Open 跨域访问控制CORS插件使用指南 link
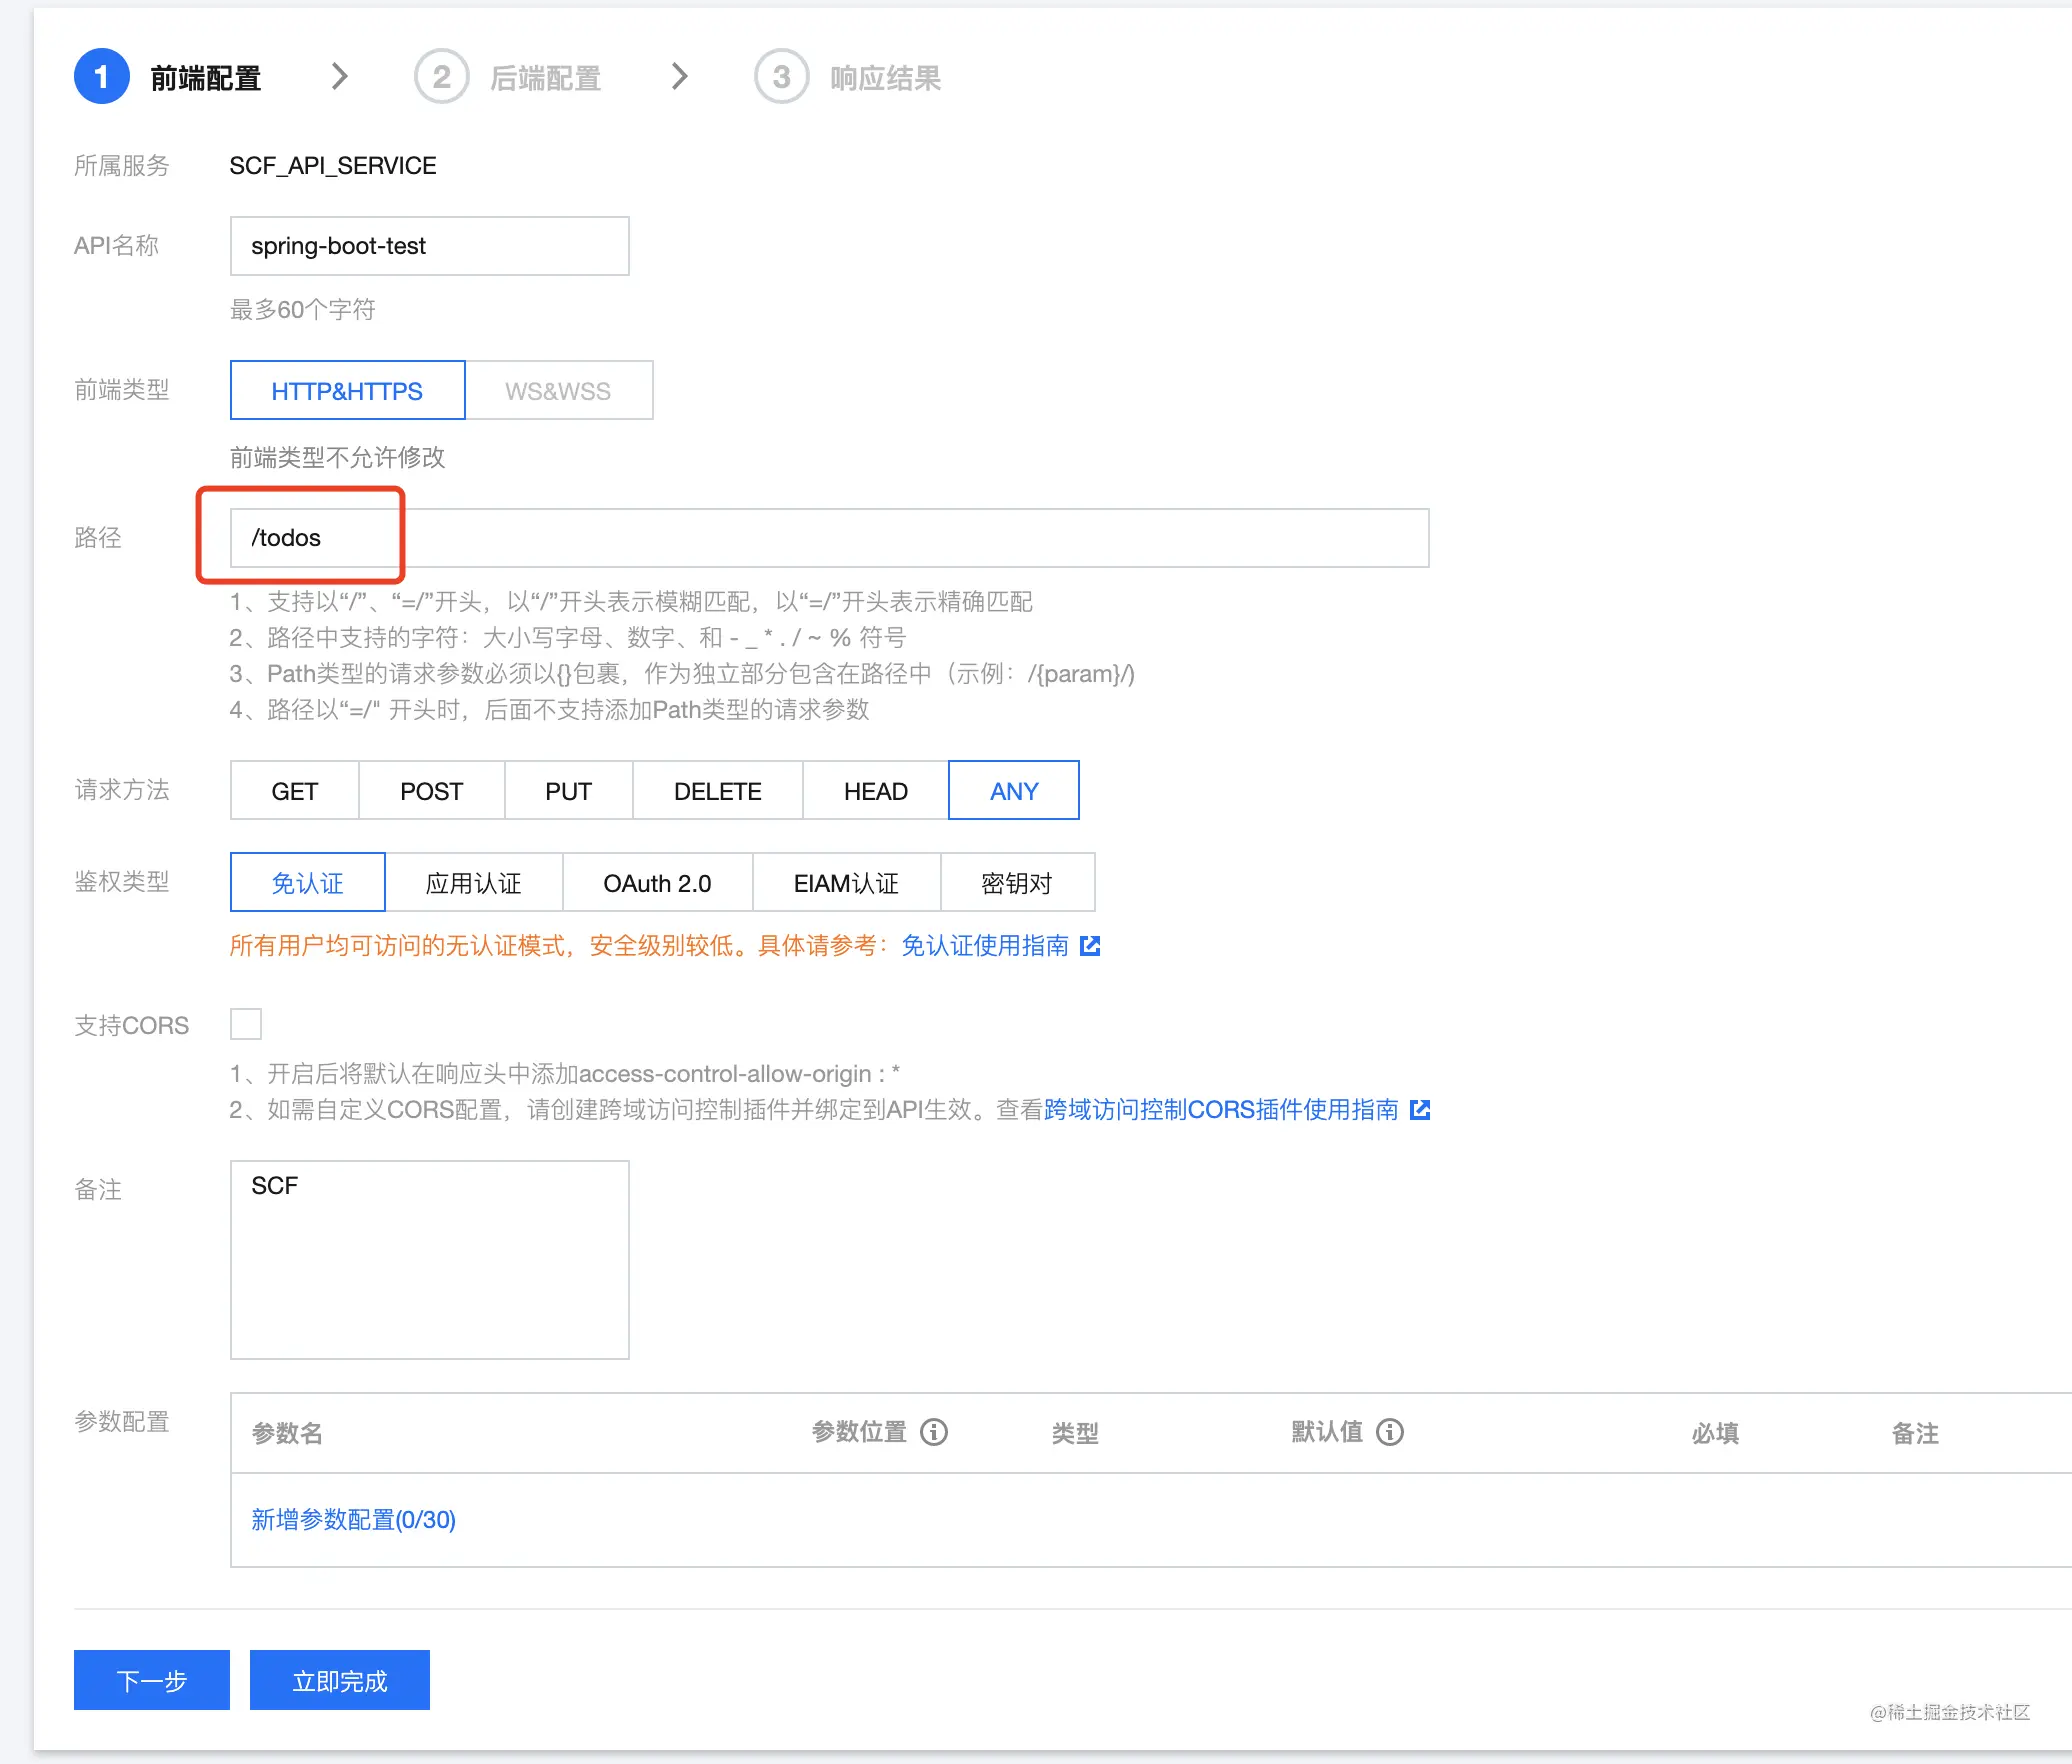The width and height of the screenshot is (2072, 1764). click(1221, 1109)
